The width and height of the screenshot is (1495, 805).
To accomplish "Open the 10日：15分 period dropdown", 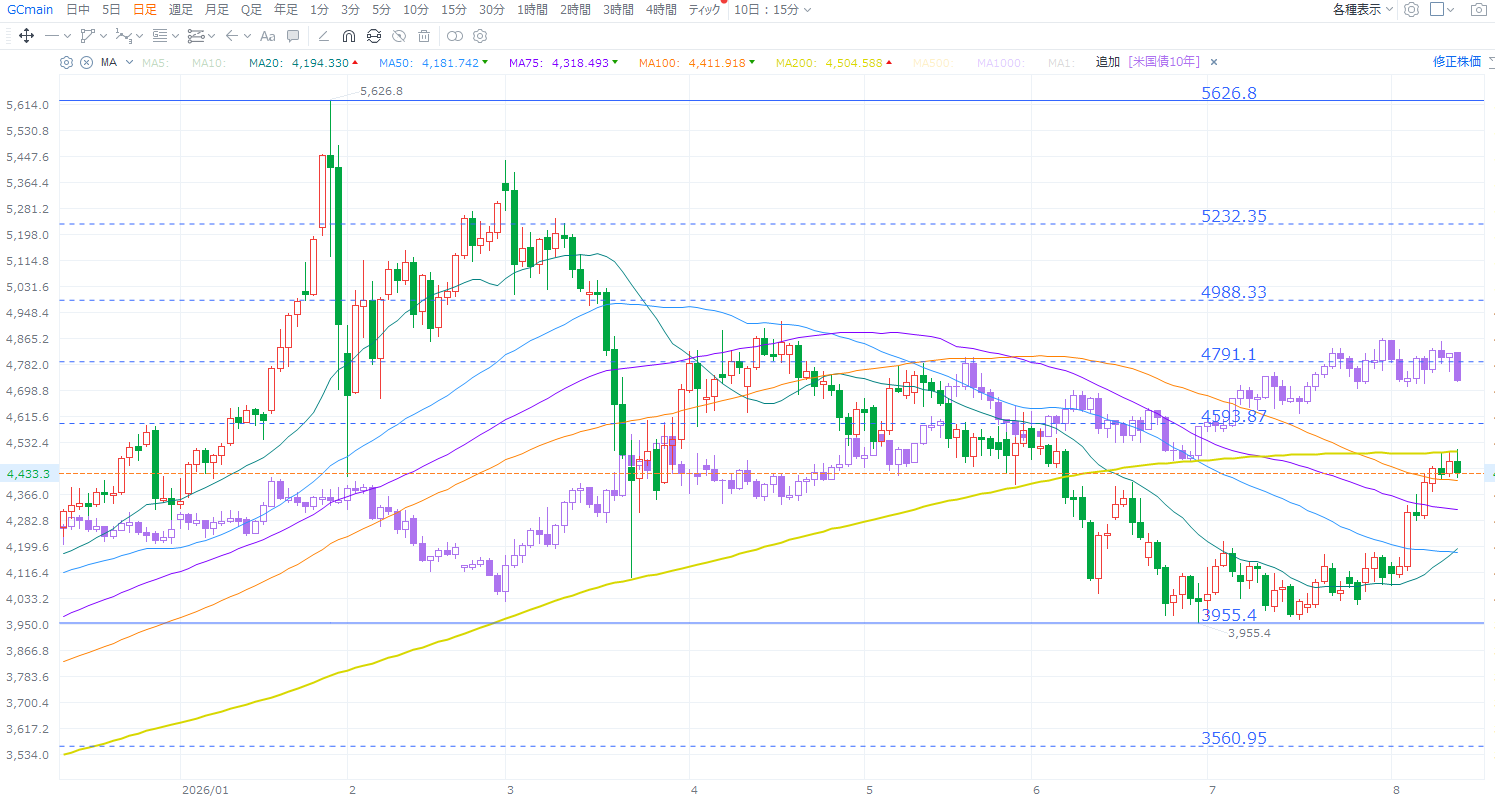I will [772, 9].
